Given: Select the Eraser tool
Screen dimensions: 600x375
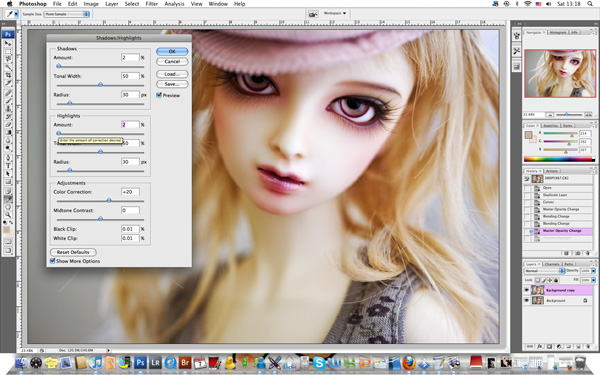Looking at the screenshot, I should [8, 124].
